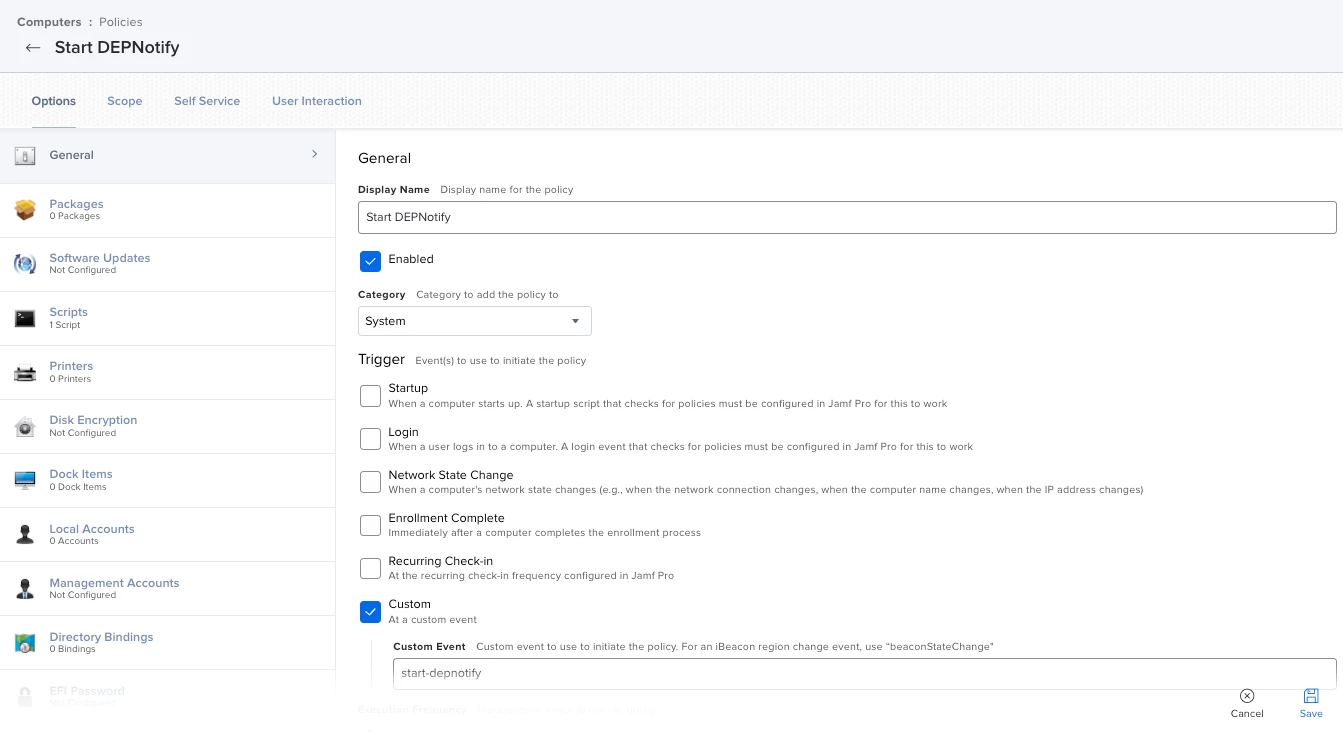
Task: Click the Cancel circle-x icon
Action: point(1247,696)
